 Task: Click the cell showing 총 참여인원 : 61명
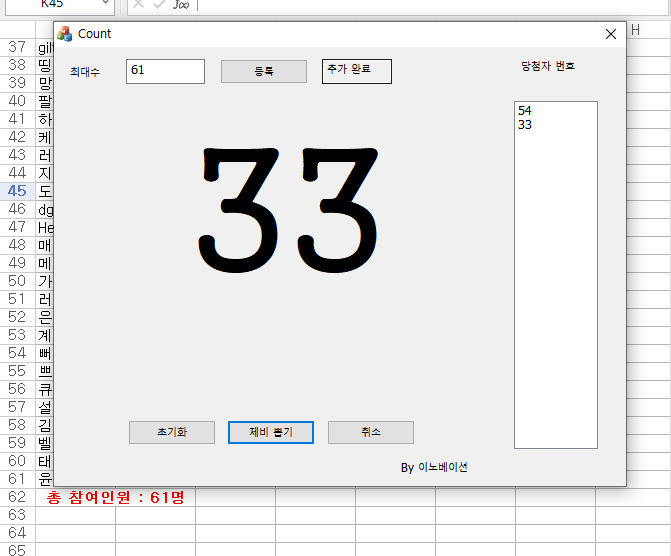(116, 497)
